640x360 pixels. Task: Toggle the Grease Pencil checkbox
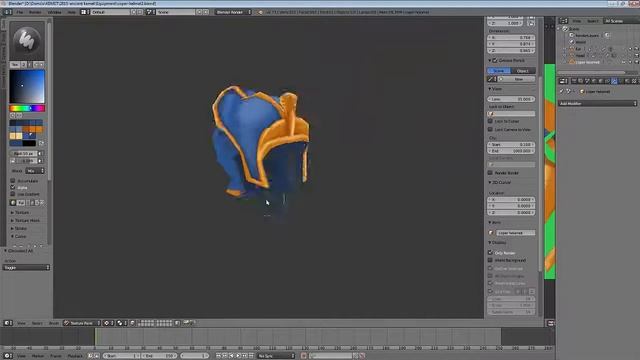click(495, 60)
